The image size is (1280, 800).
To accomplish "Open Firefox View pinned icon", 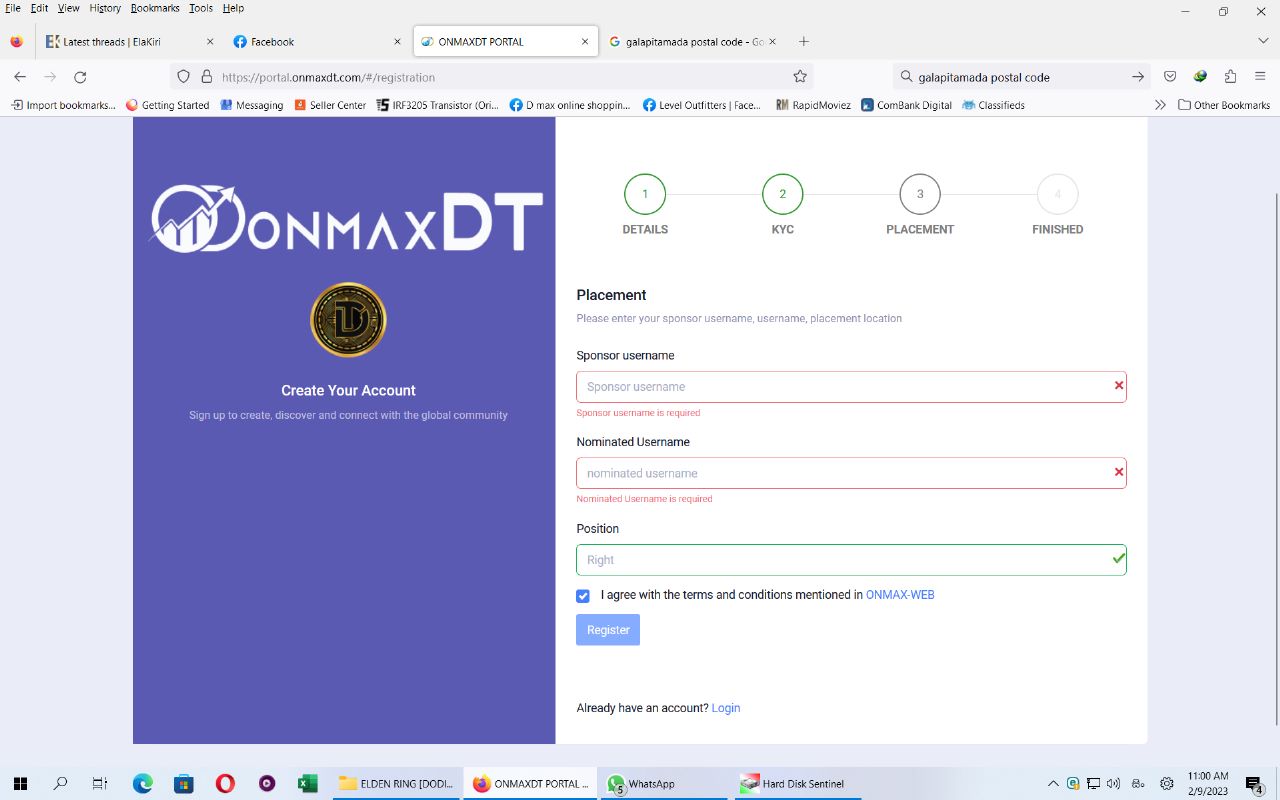I will pyautogui.click(x=16, y=42).
